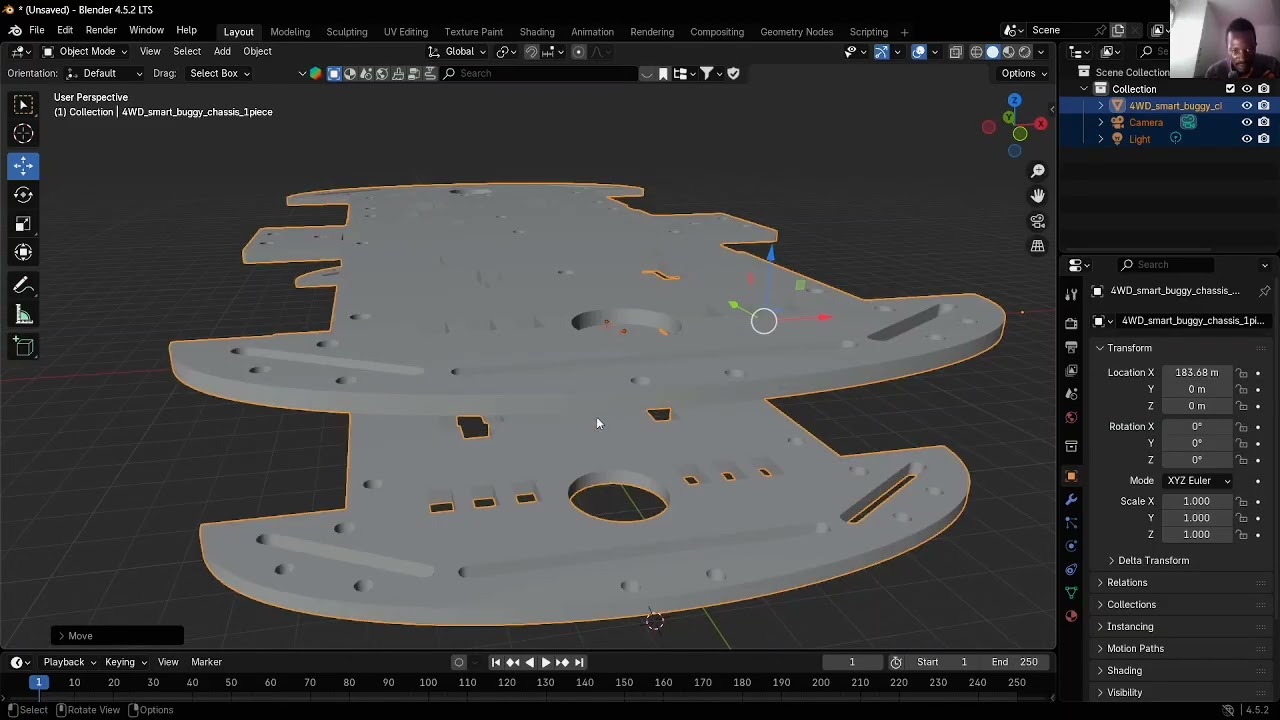Open the timeline Marker menu
The image size is (1280, 720).
pyautogui.click(x=206, y=662)
